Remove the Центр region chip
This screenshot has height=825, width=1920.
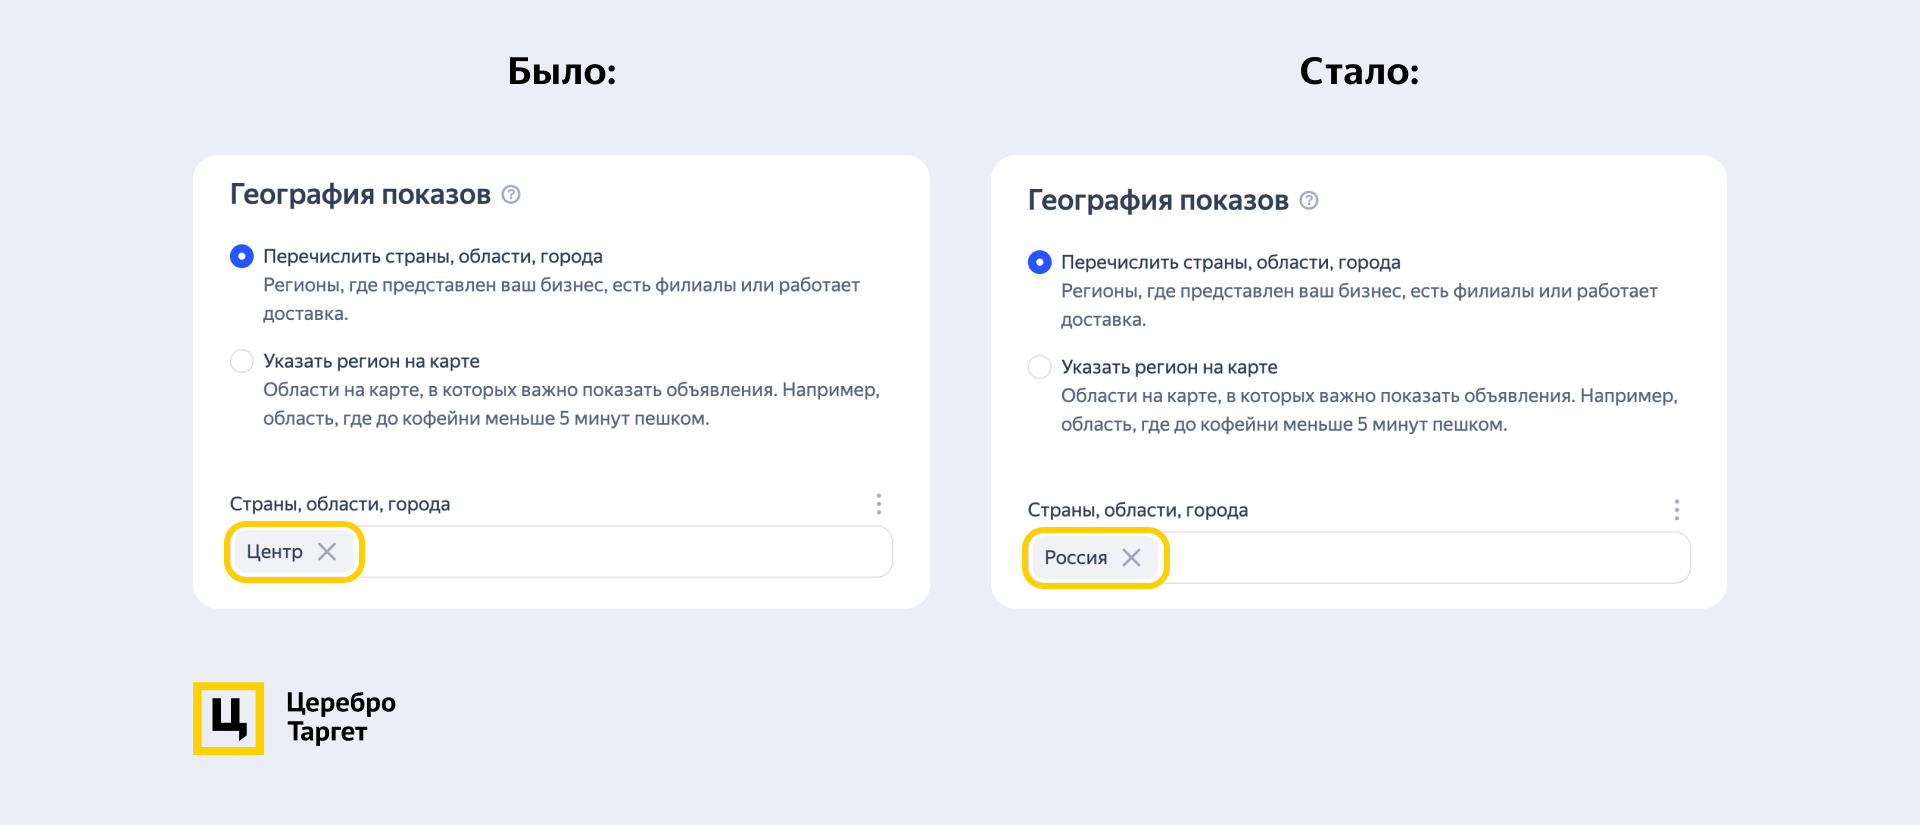[327, 552]
